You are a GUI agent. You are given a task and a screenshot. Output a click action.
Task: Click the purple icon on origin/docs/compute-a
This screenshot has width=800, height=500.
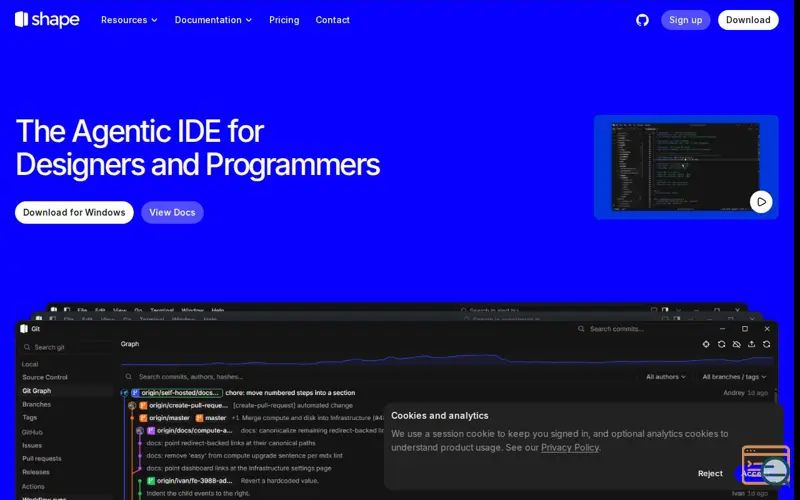pos(151,431)
